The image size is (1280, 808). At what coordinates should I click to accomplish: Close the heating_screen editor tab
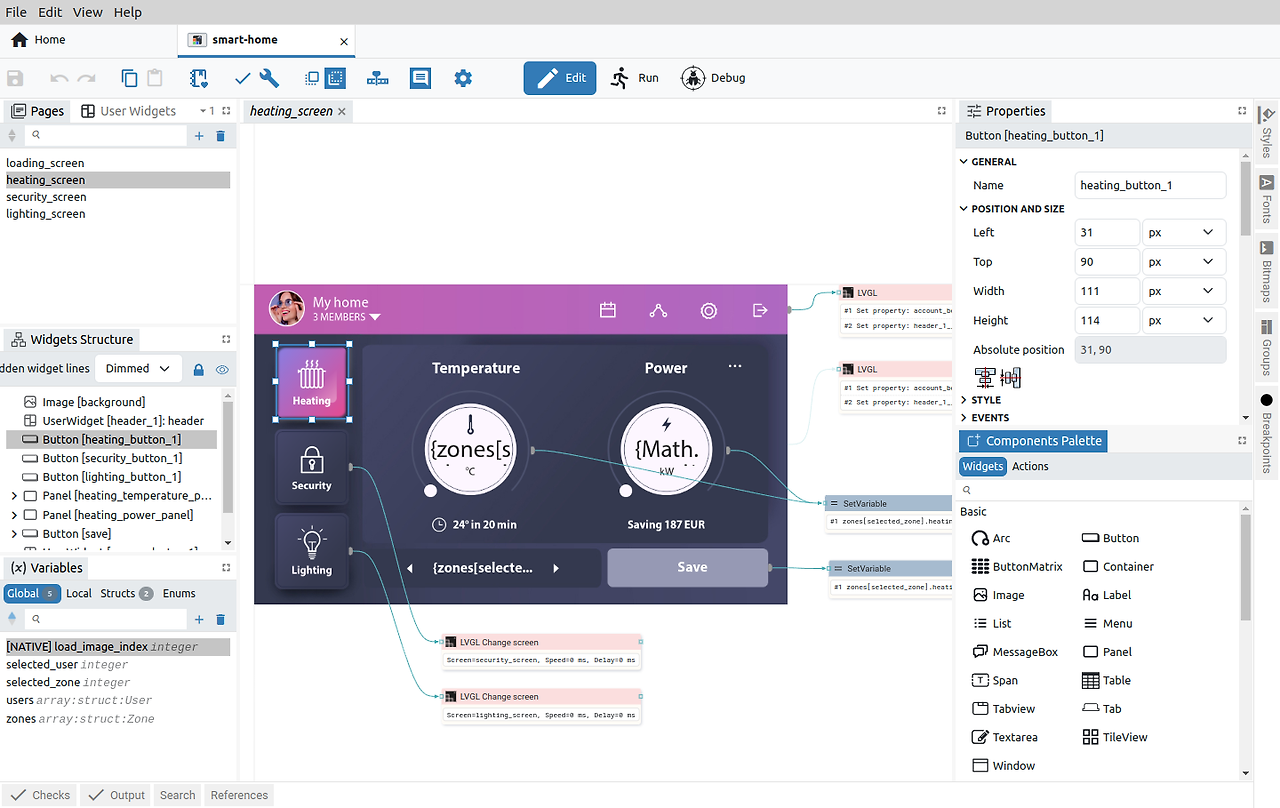click(x=342, y=111)
